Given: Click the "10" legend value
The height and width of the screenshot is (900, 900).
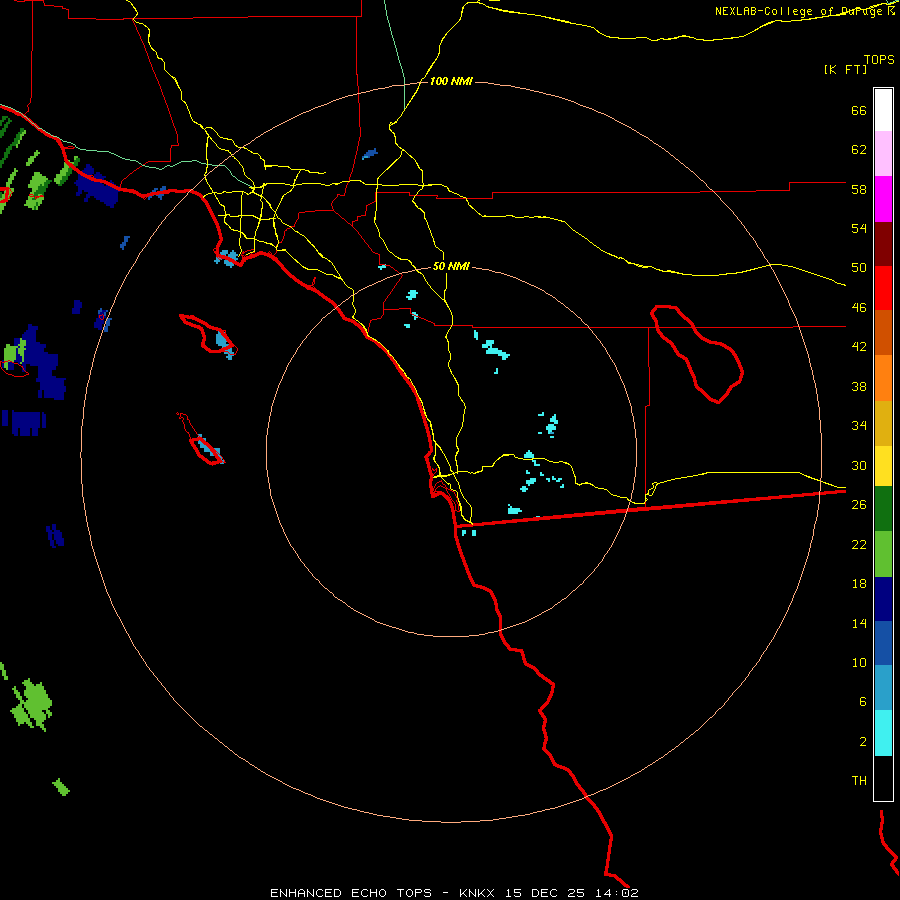Looking at the screenshot, I should [x=859, y=662].
